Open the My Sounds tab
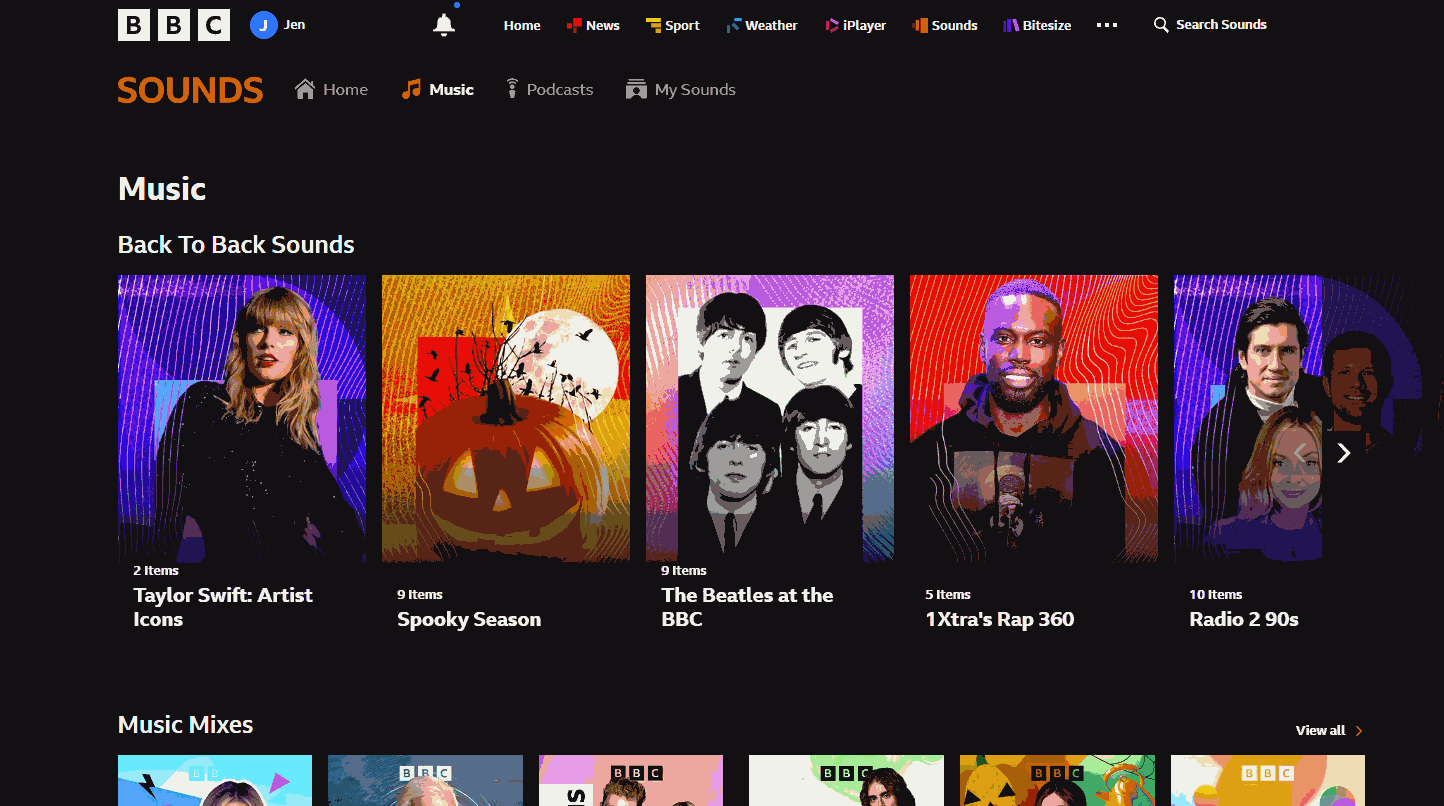This screenshot has width=1444, height=806. 681,89
